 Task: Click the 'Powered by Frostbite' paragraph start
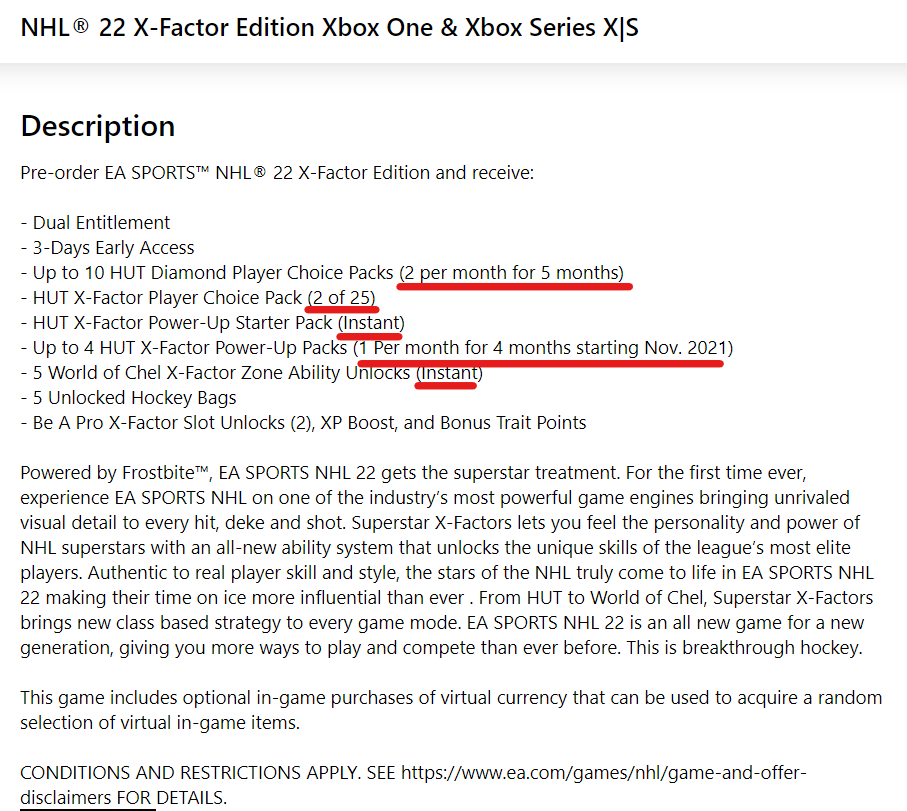(x=114, y=473)
